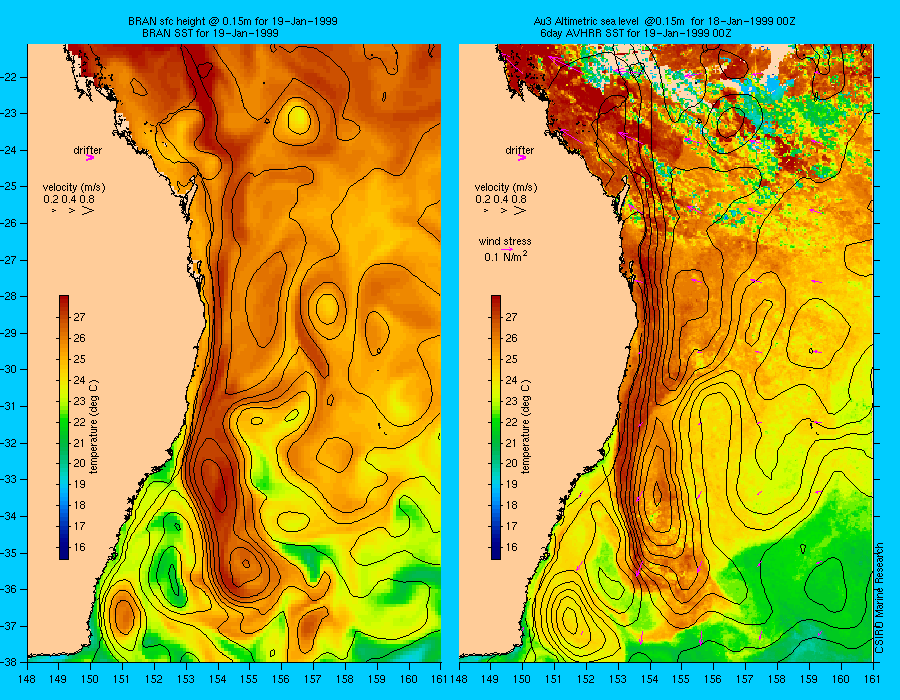
Task: Click the '0.1 N/m²' wind stress value
Action: pyautogui.click(x=506, y=256)
